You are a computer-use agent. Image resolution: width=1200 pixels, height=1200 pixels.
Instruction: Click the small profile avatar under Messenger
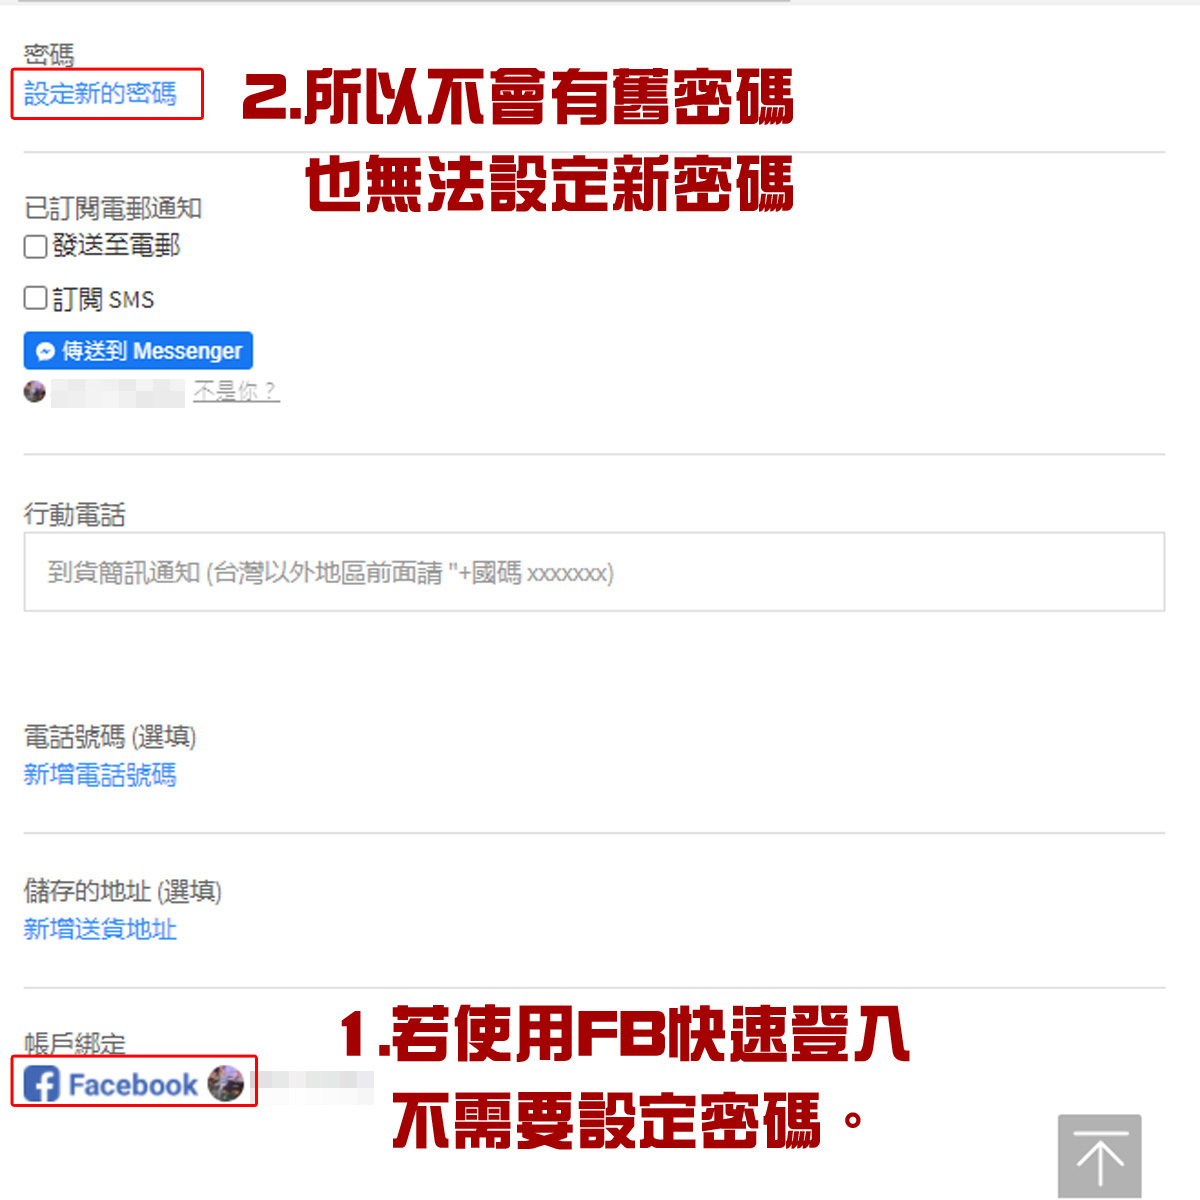tap(35, 392)
